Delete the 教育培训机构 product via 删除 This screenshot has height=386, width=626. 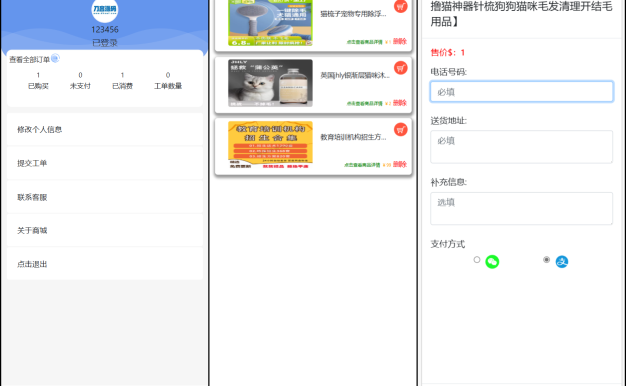pos(400,164)
